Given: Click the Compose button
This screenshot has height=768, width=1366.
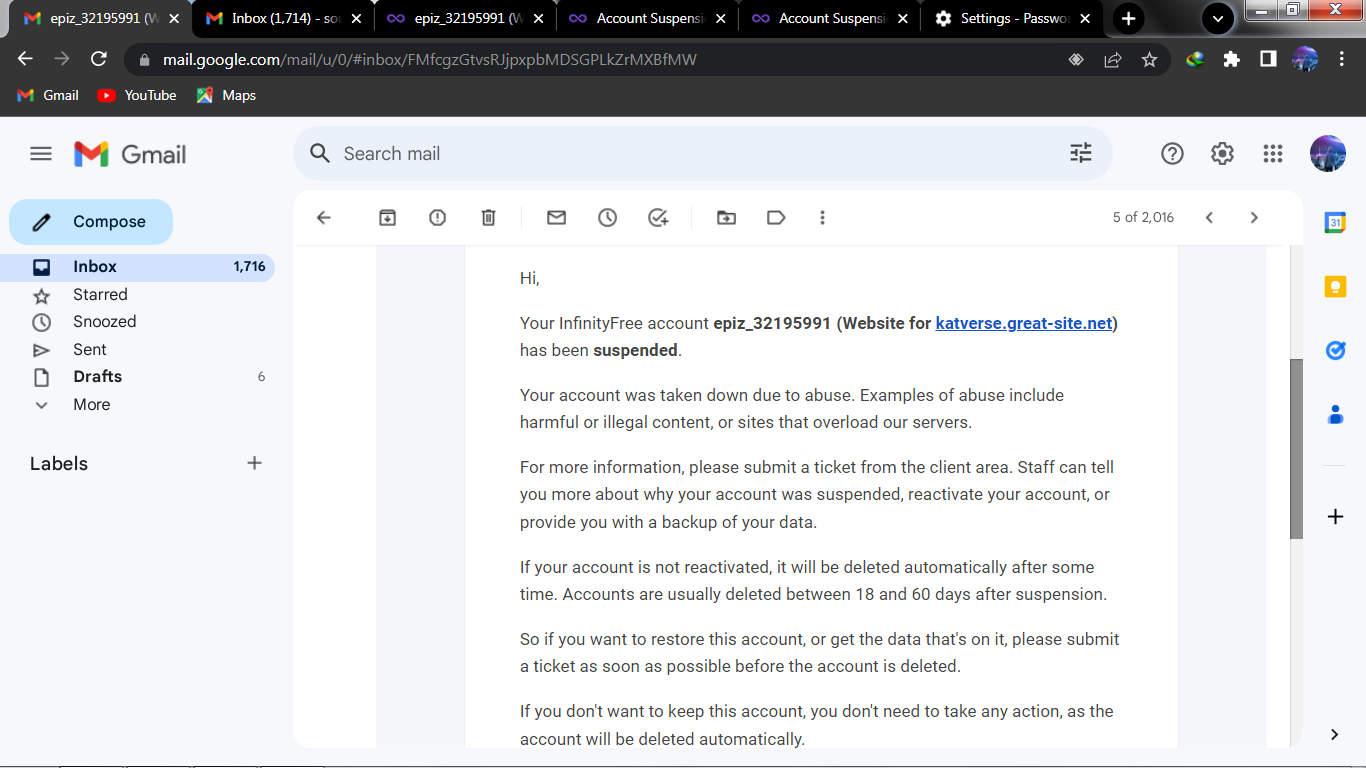Looking at the screenshot, I should 91,222.
